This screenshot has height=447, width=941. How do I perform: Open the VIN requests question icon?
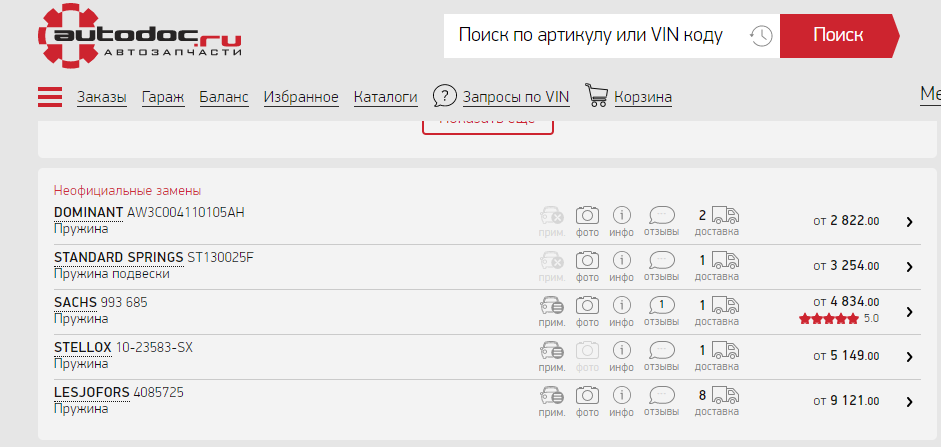coord(444,96)
